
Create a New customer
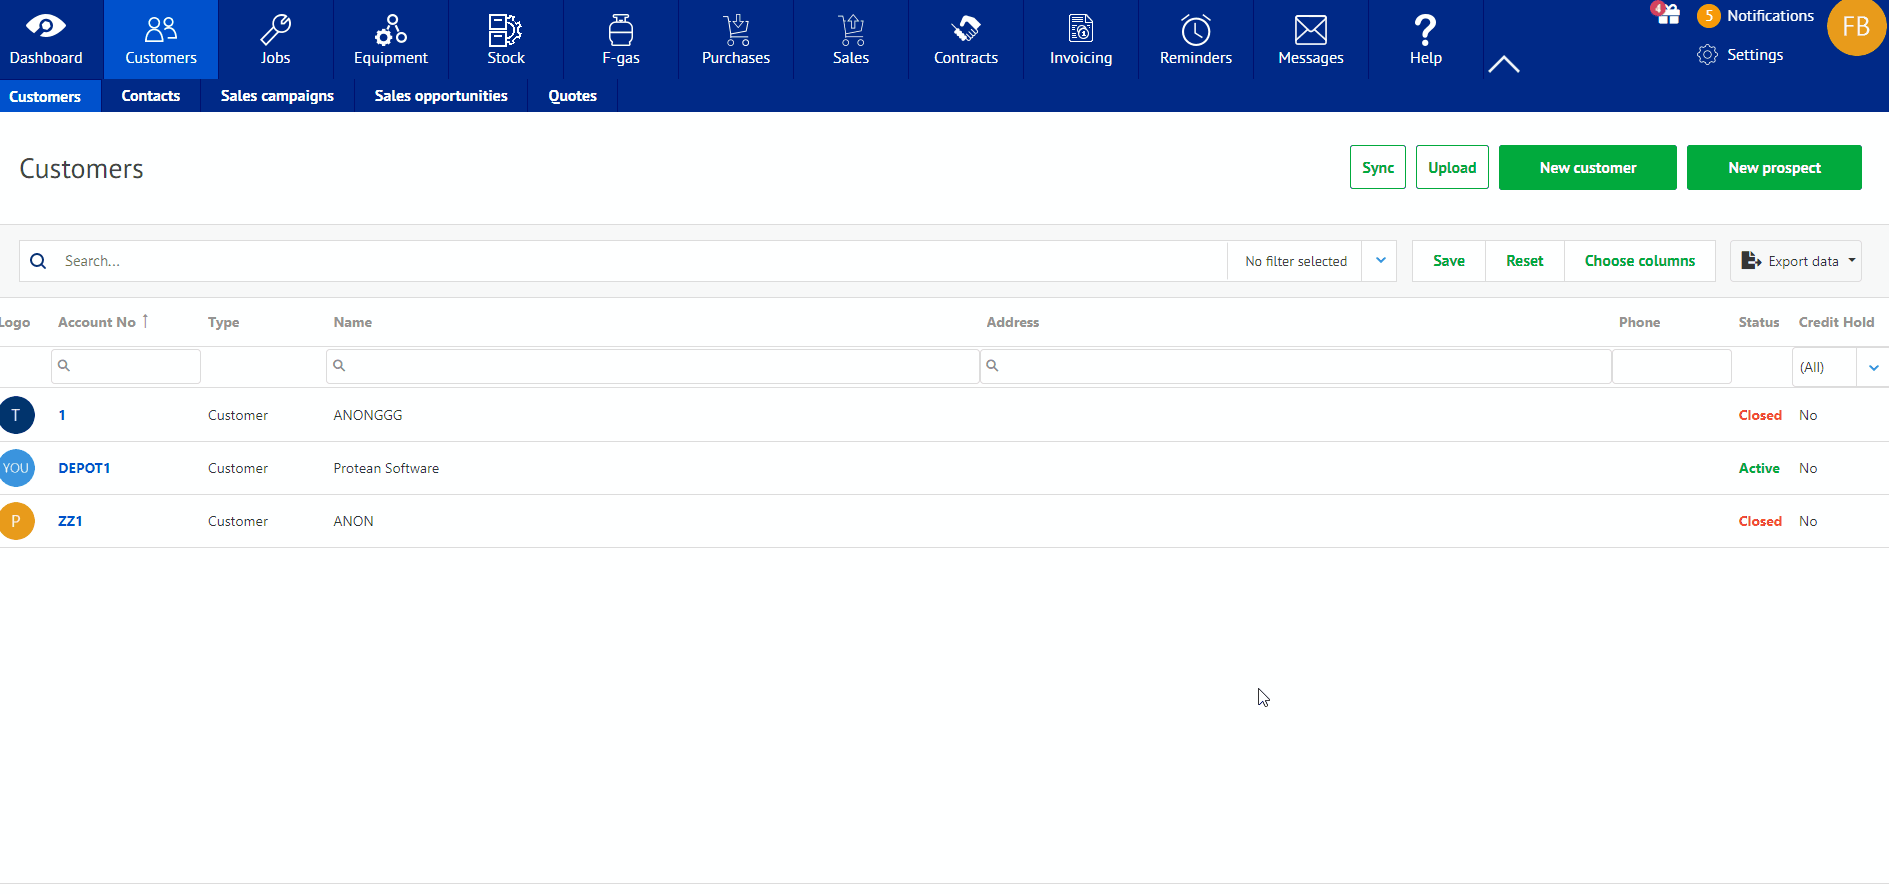1588,167
